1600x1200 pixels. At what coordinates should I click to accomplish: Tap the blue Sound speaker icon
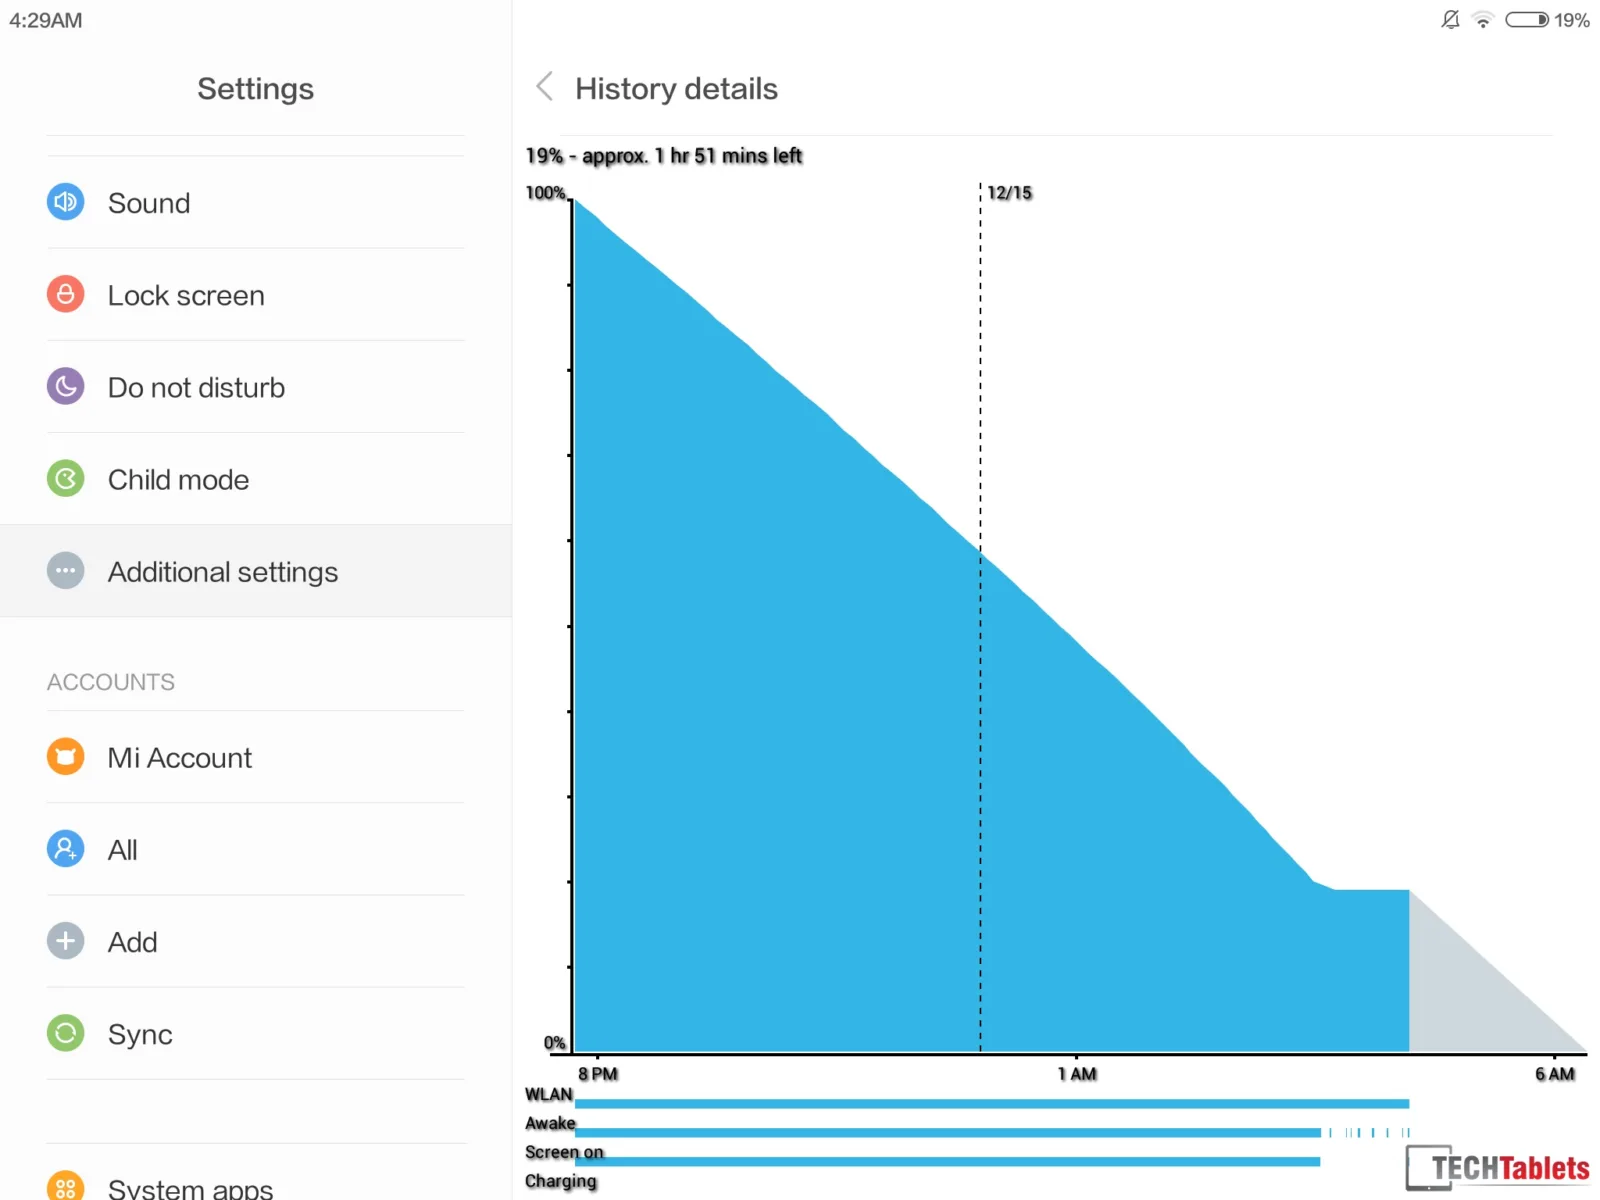pos(66,202)
